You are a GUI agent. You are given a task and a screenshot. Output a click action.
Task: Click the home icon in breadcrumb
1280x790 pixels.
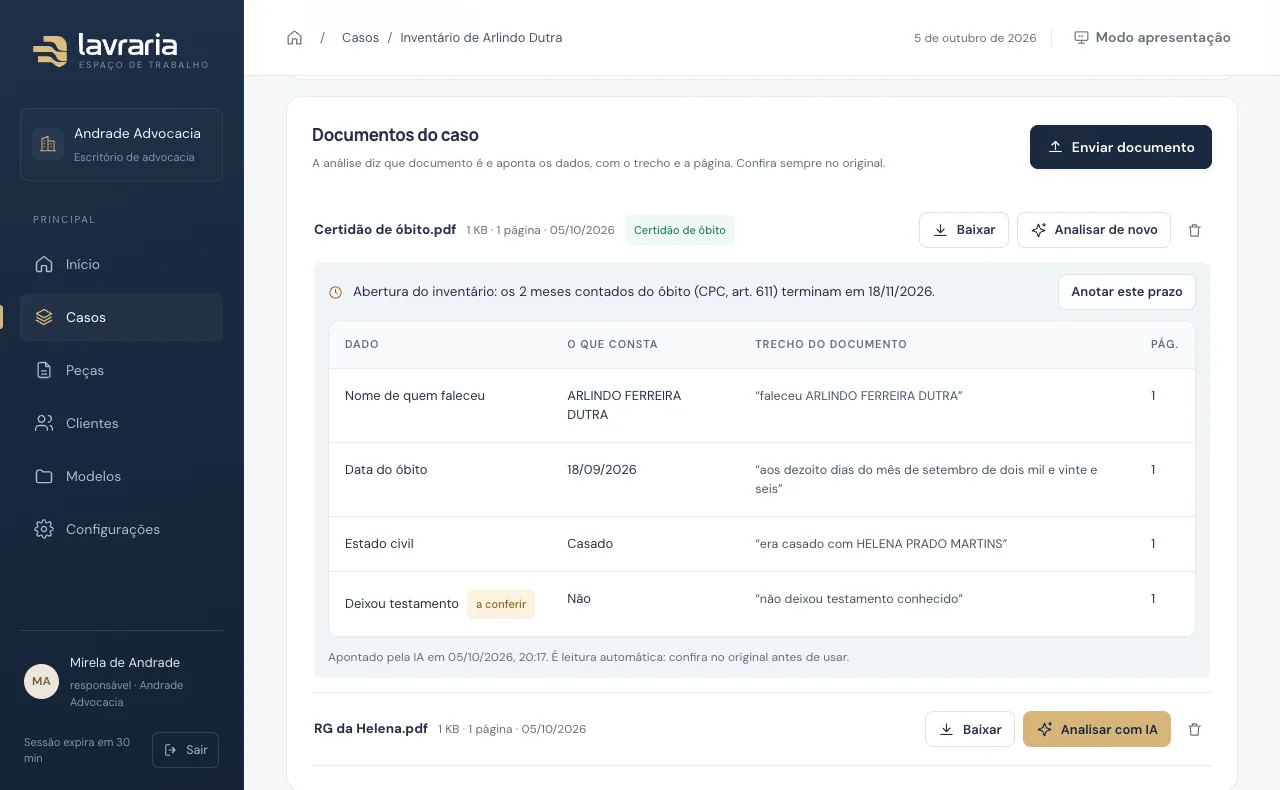click(294, 38)
